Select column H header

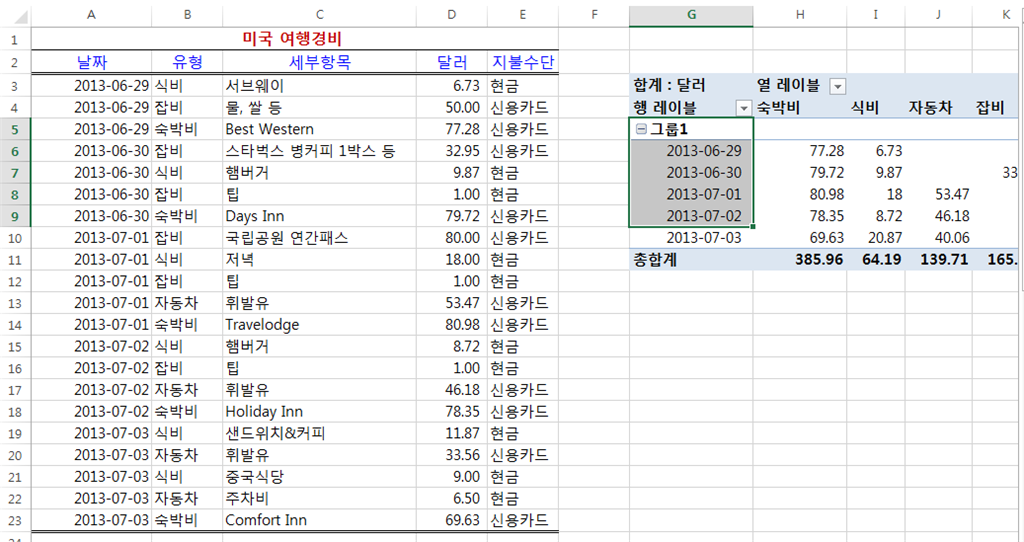tap(799, 14)
